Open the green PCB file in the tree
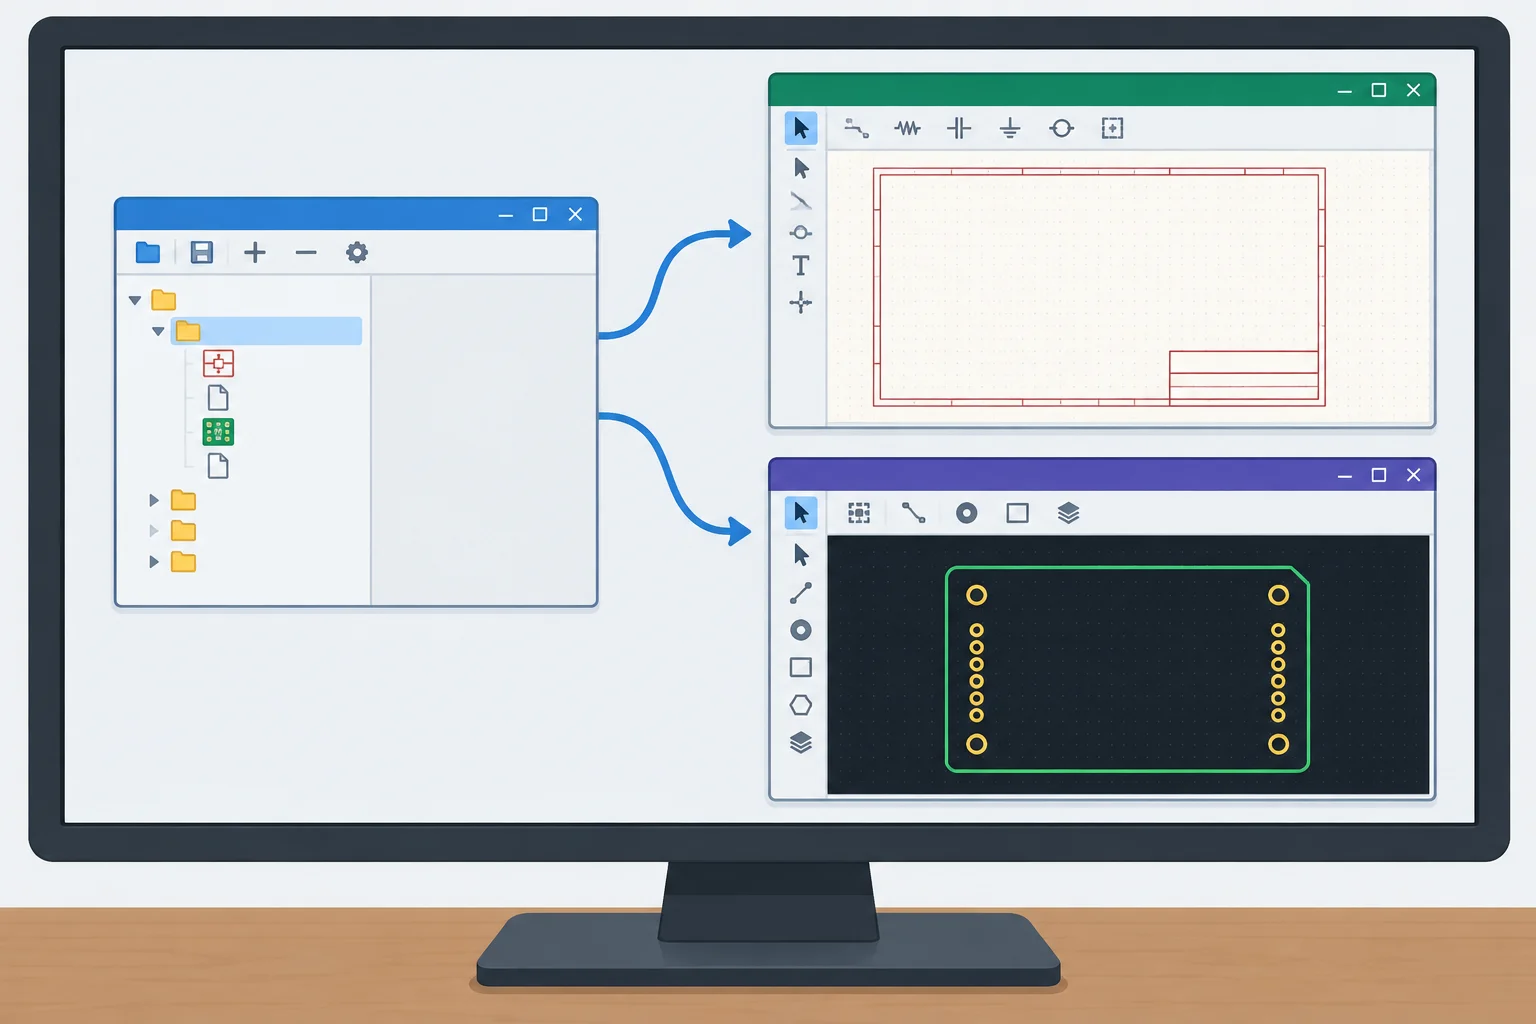 pos(218,432)
